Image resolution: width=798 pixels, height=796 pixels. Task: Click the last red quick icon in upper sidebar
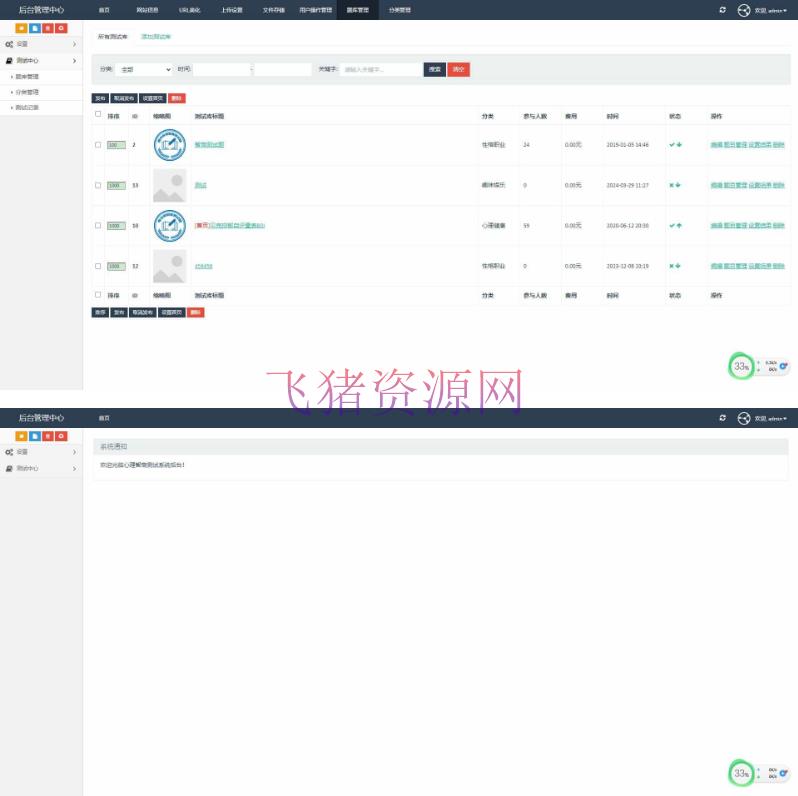click(x=61, y=29)
